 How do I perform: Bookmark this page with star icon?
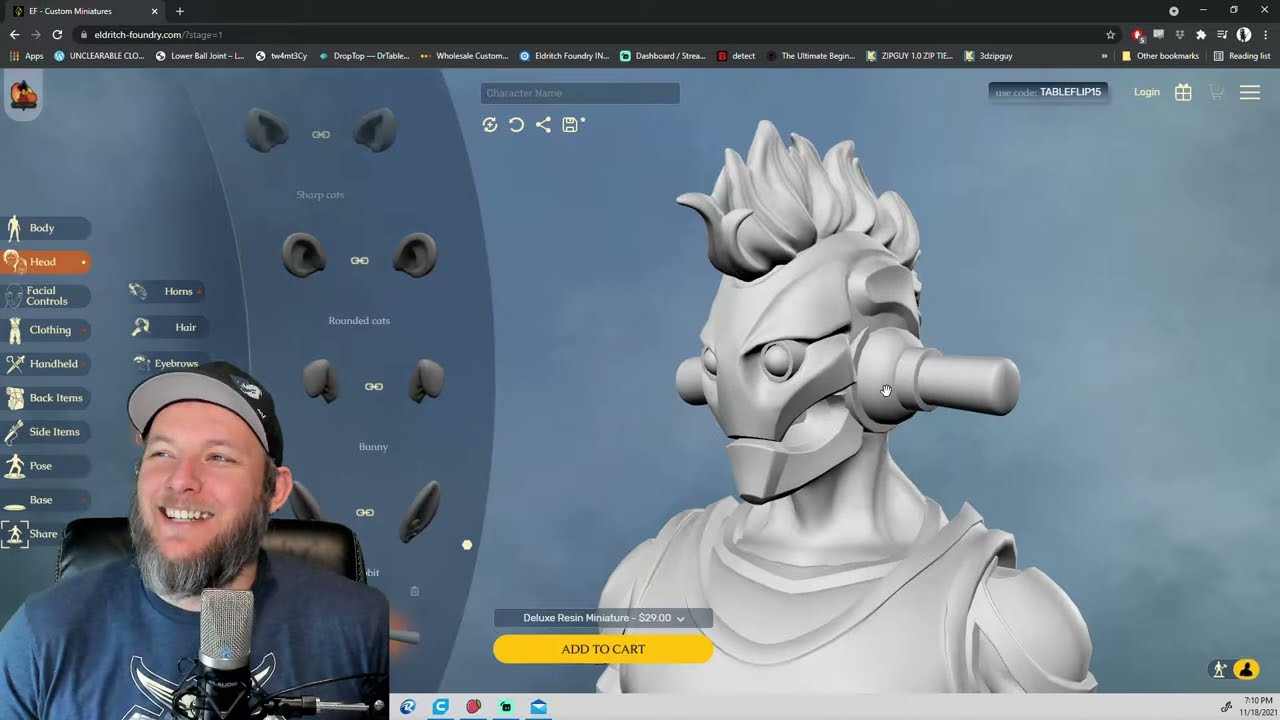1110,34
